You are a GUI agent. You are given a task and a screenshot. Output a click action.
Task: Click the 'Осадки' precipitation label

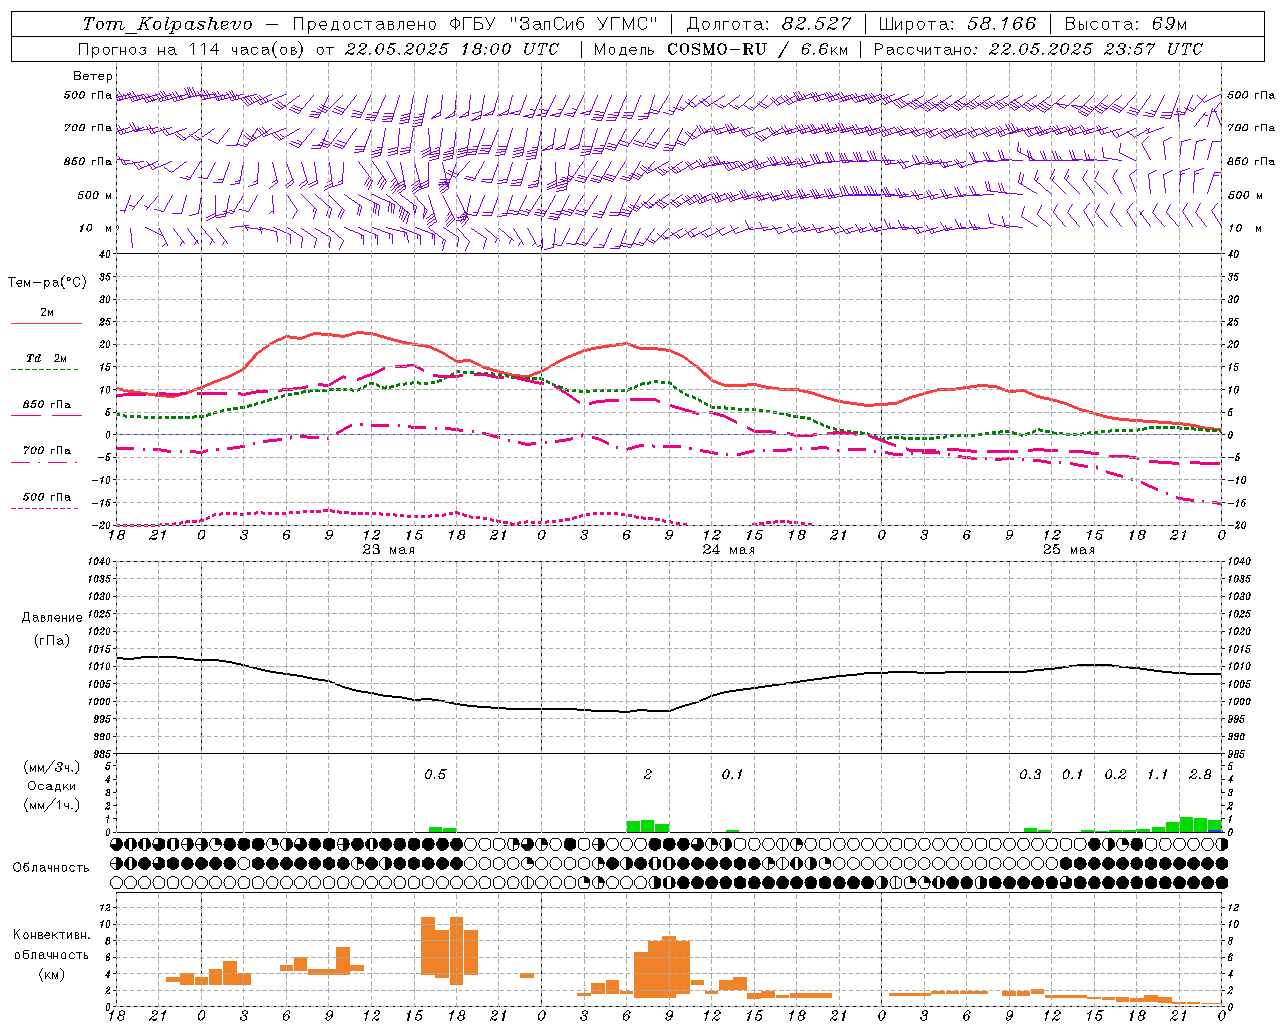(51, 786)
